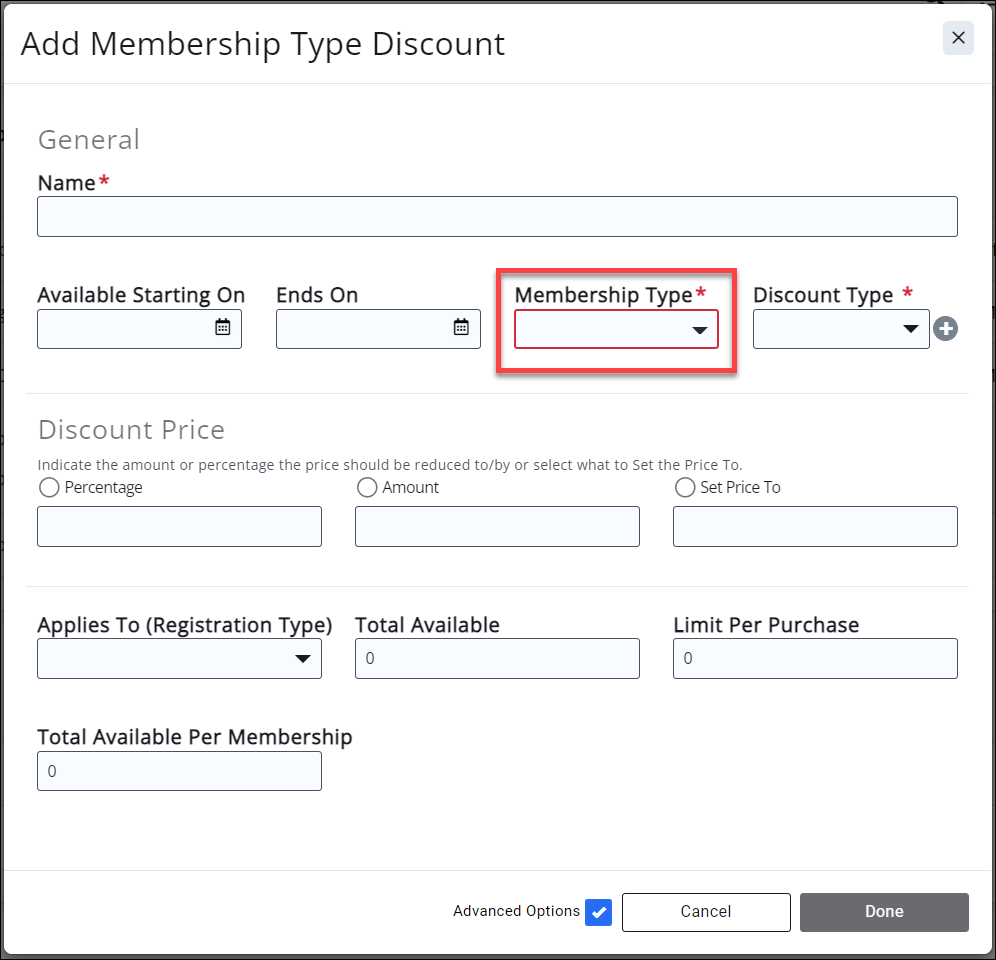Click the Done button

[x=884, y=912]
